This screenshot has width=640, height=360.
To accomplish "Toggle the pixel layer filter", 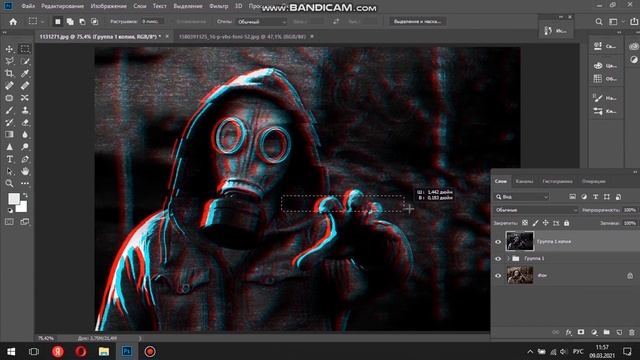I will (573, 197).
